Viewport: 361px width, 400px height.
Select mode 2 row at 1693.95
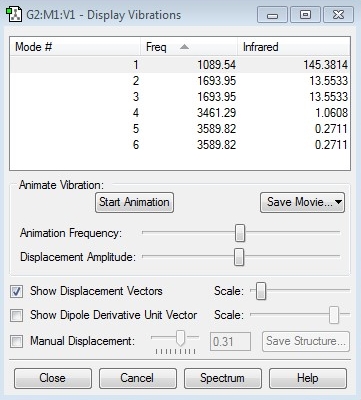(x=180, y=81)
